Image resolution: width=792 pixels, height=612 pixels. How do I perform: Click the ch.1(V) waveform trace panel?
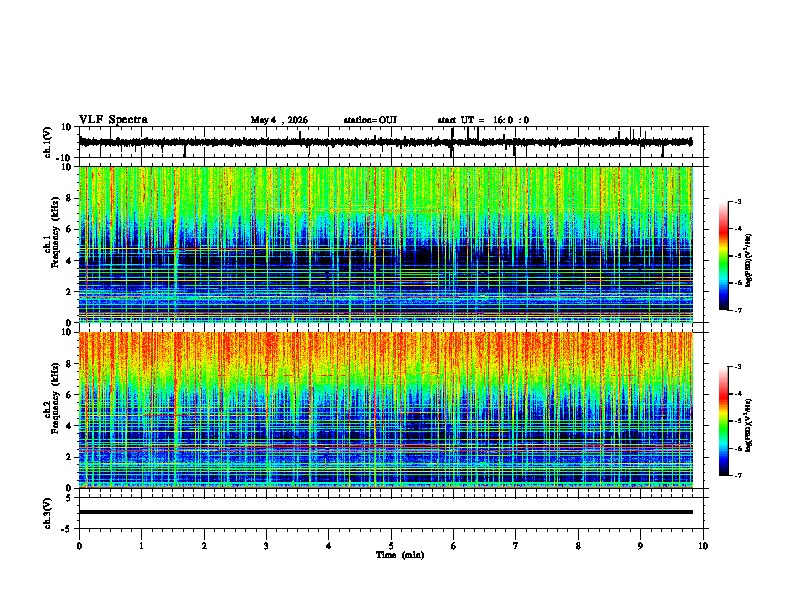pyautogui.click(x=385, y=142)
